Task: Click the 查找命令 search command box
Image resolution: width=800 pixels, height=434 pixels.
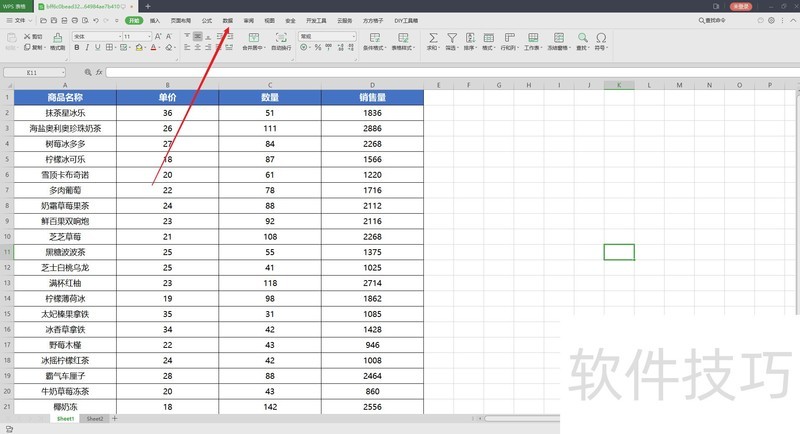Action: pyautogui.click(x=712, y=20)
